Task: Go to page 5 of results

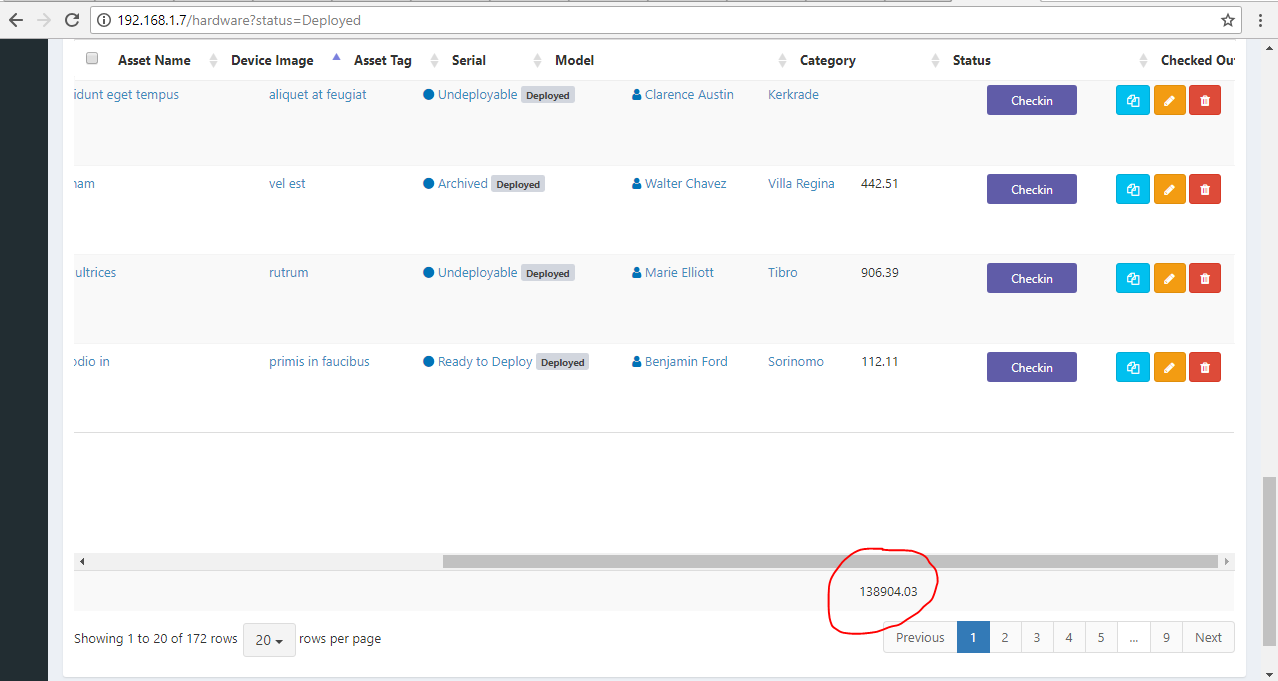Action: [x=1101, y=637]
